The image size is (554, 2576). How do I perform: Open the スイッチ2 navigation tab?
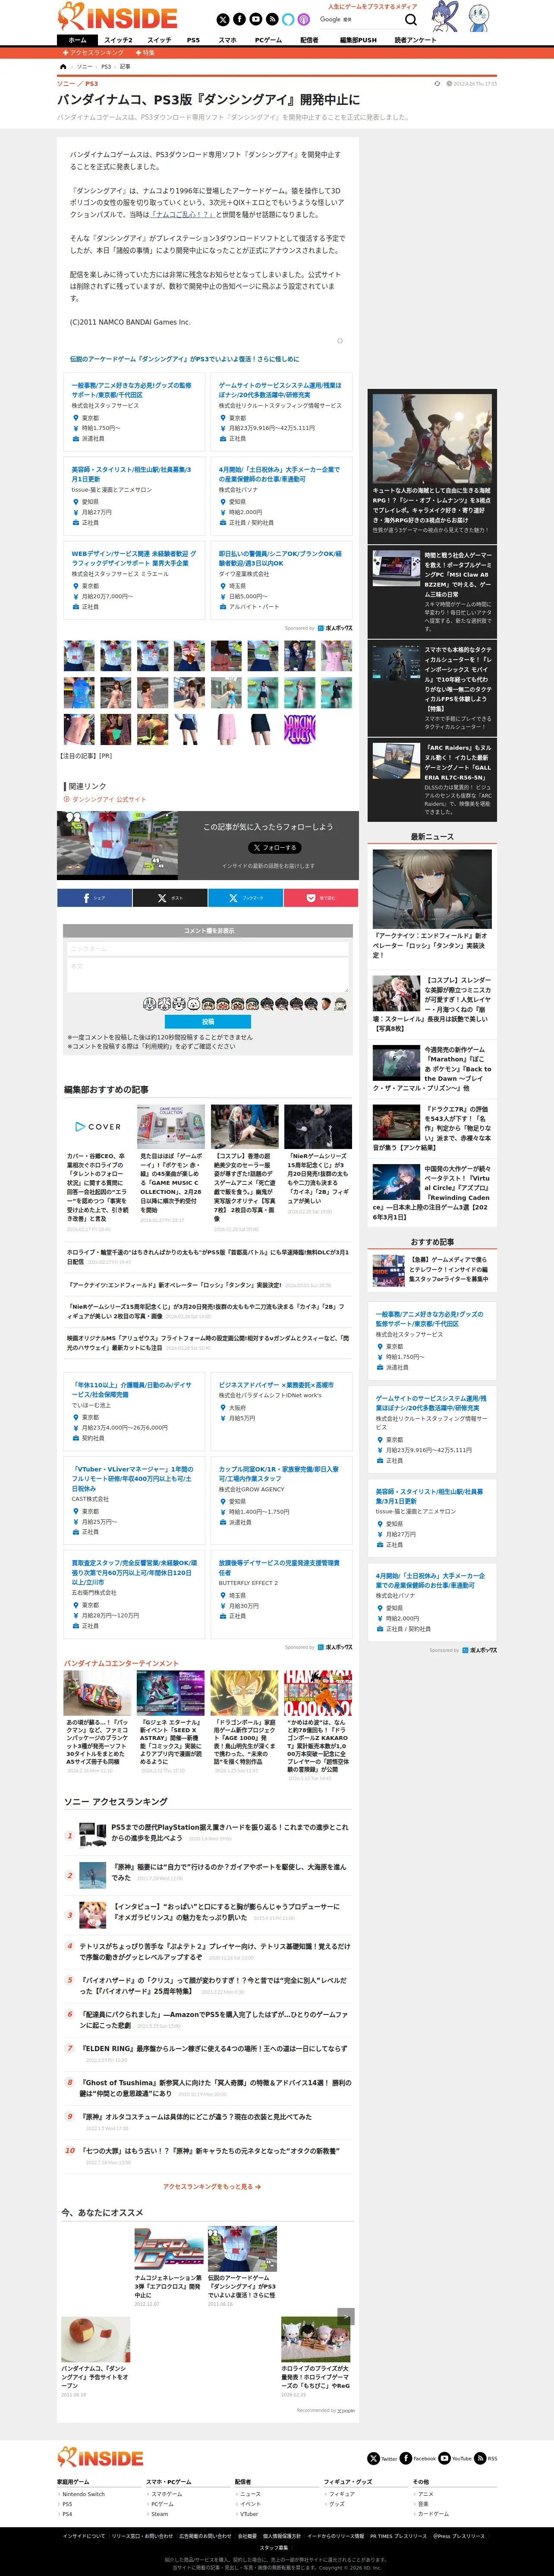click(118, 40)
